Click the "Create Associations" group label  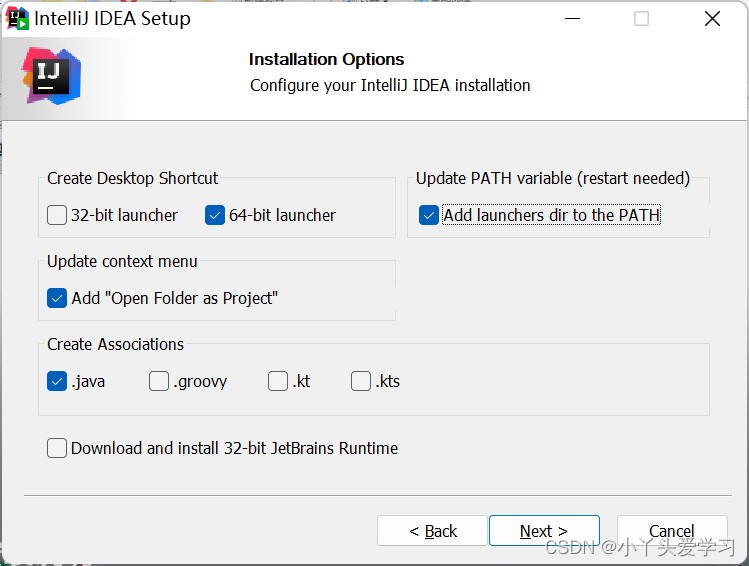(115, 344)
